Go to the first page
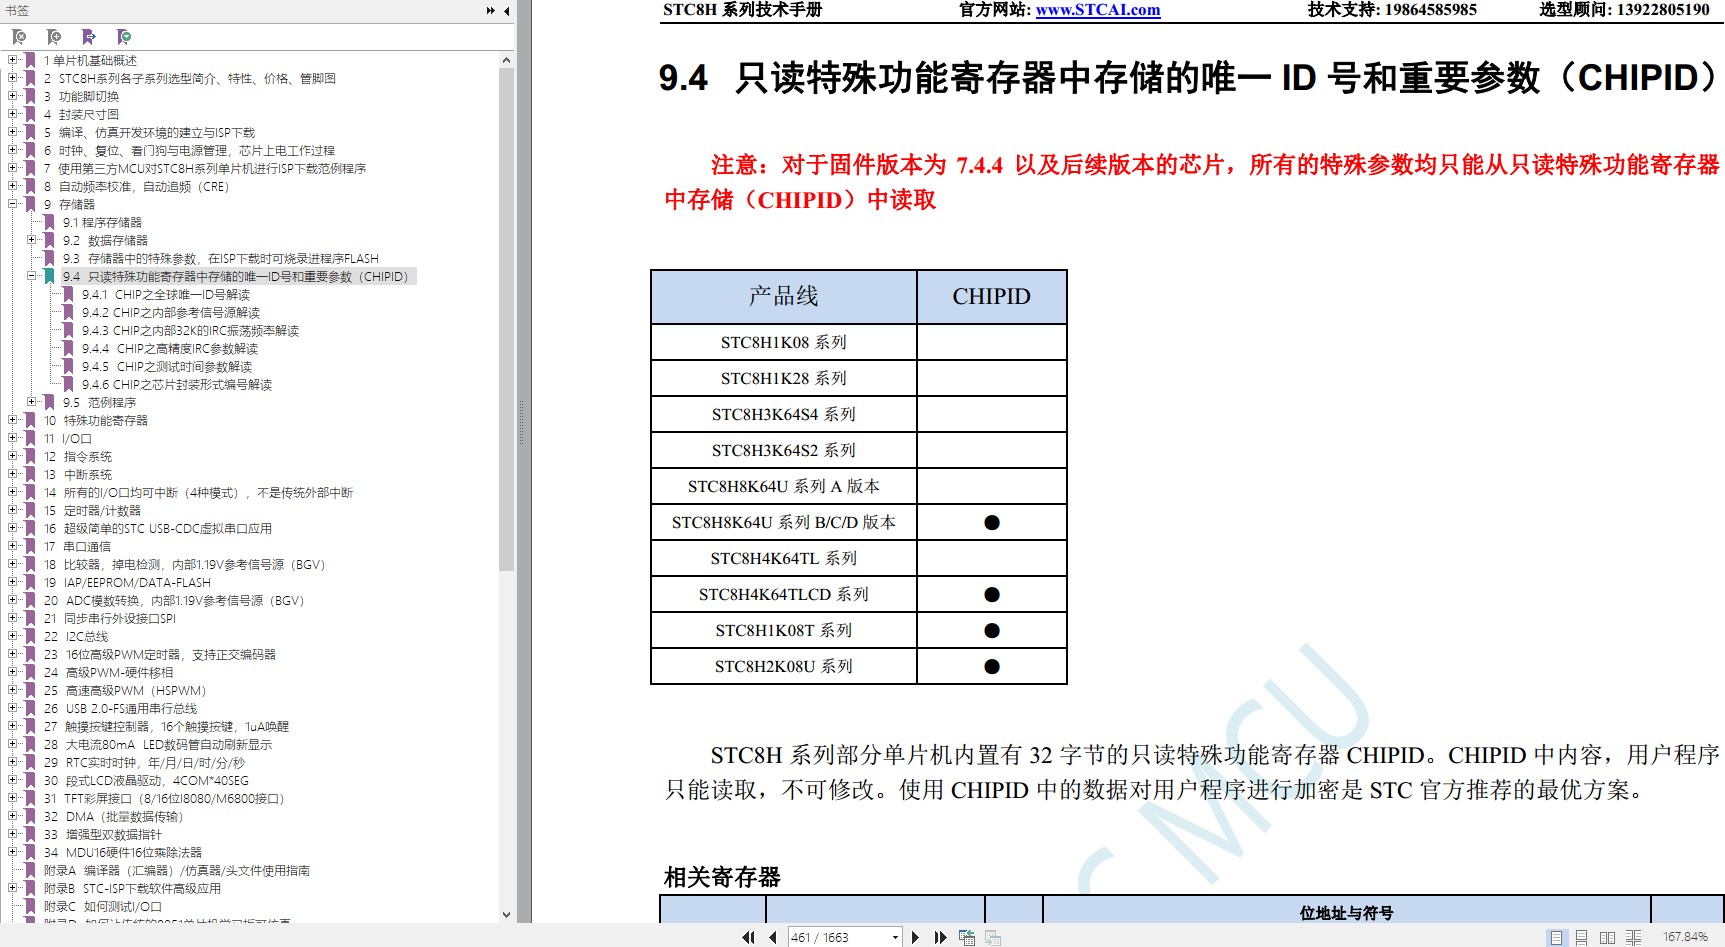The width and height of the screenshot is (1725, 947). [x=748, y=937]
